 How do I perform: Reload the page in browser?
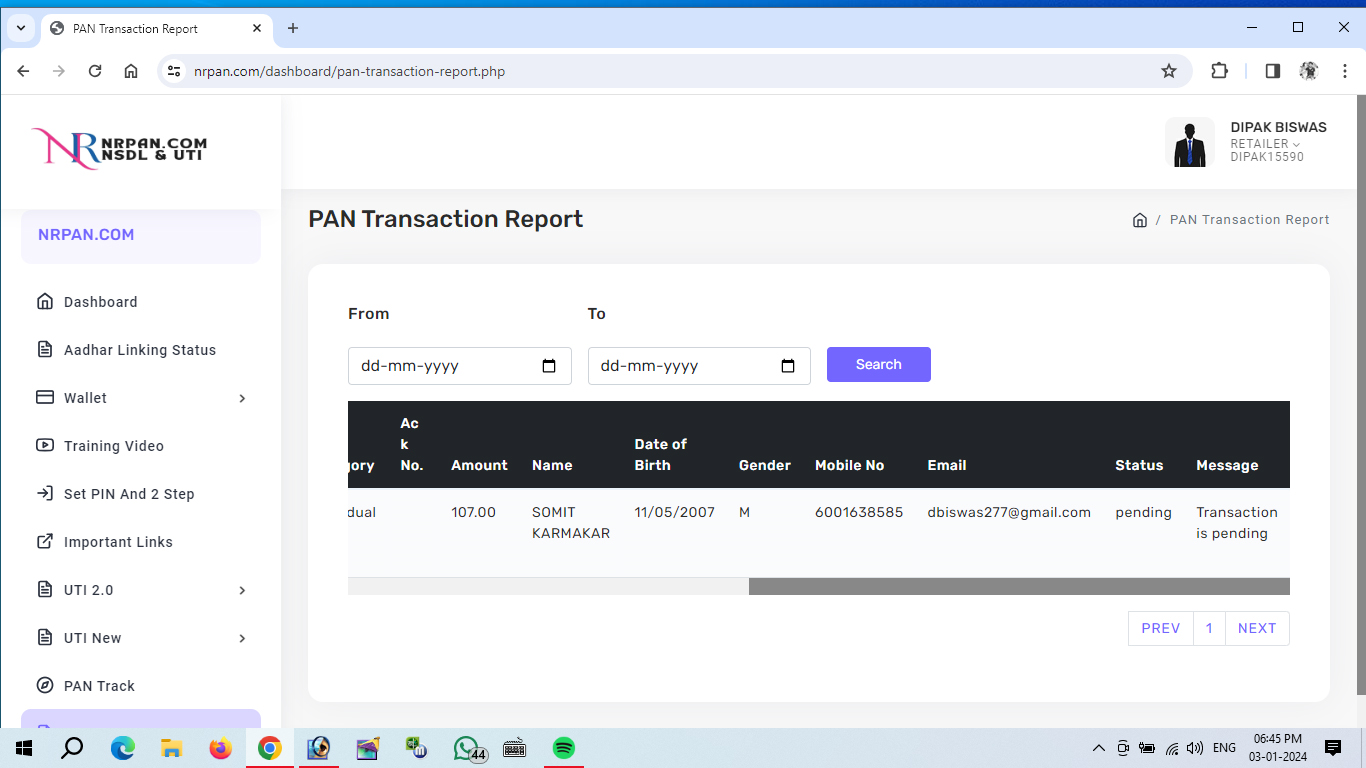click(x=95, y=71)
